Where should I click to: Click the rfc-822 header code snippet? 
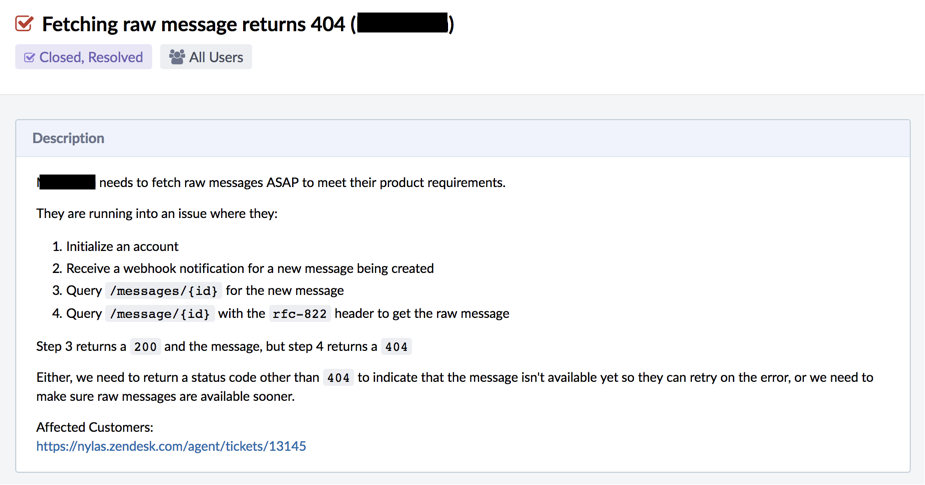click(300, 314)
